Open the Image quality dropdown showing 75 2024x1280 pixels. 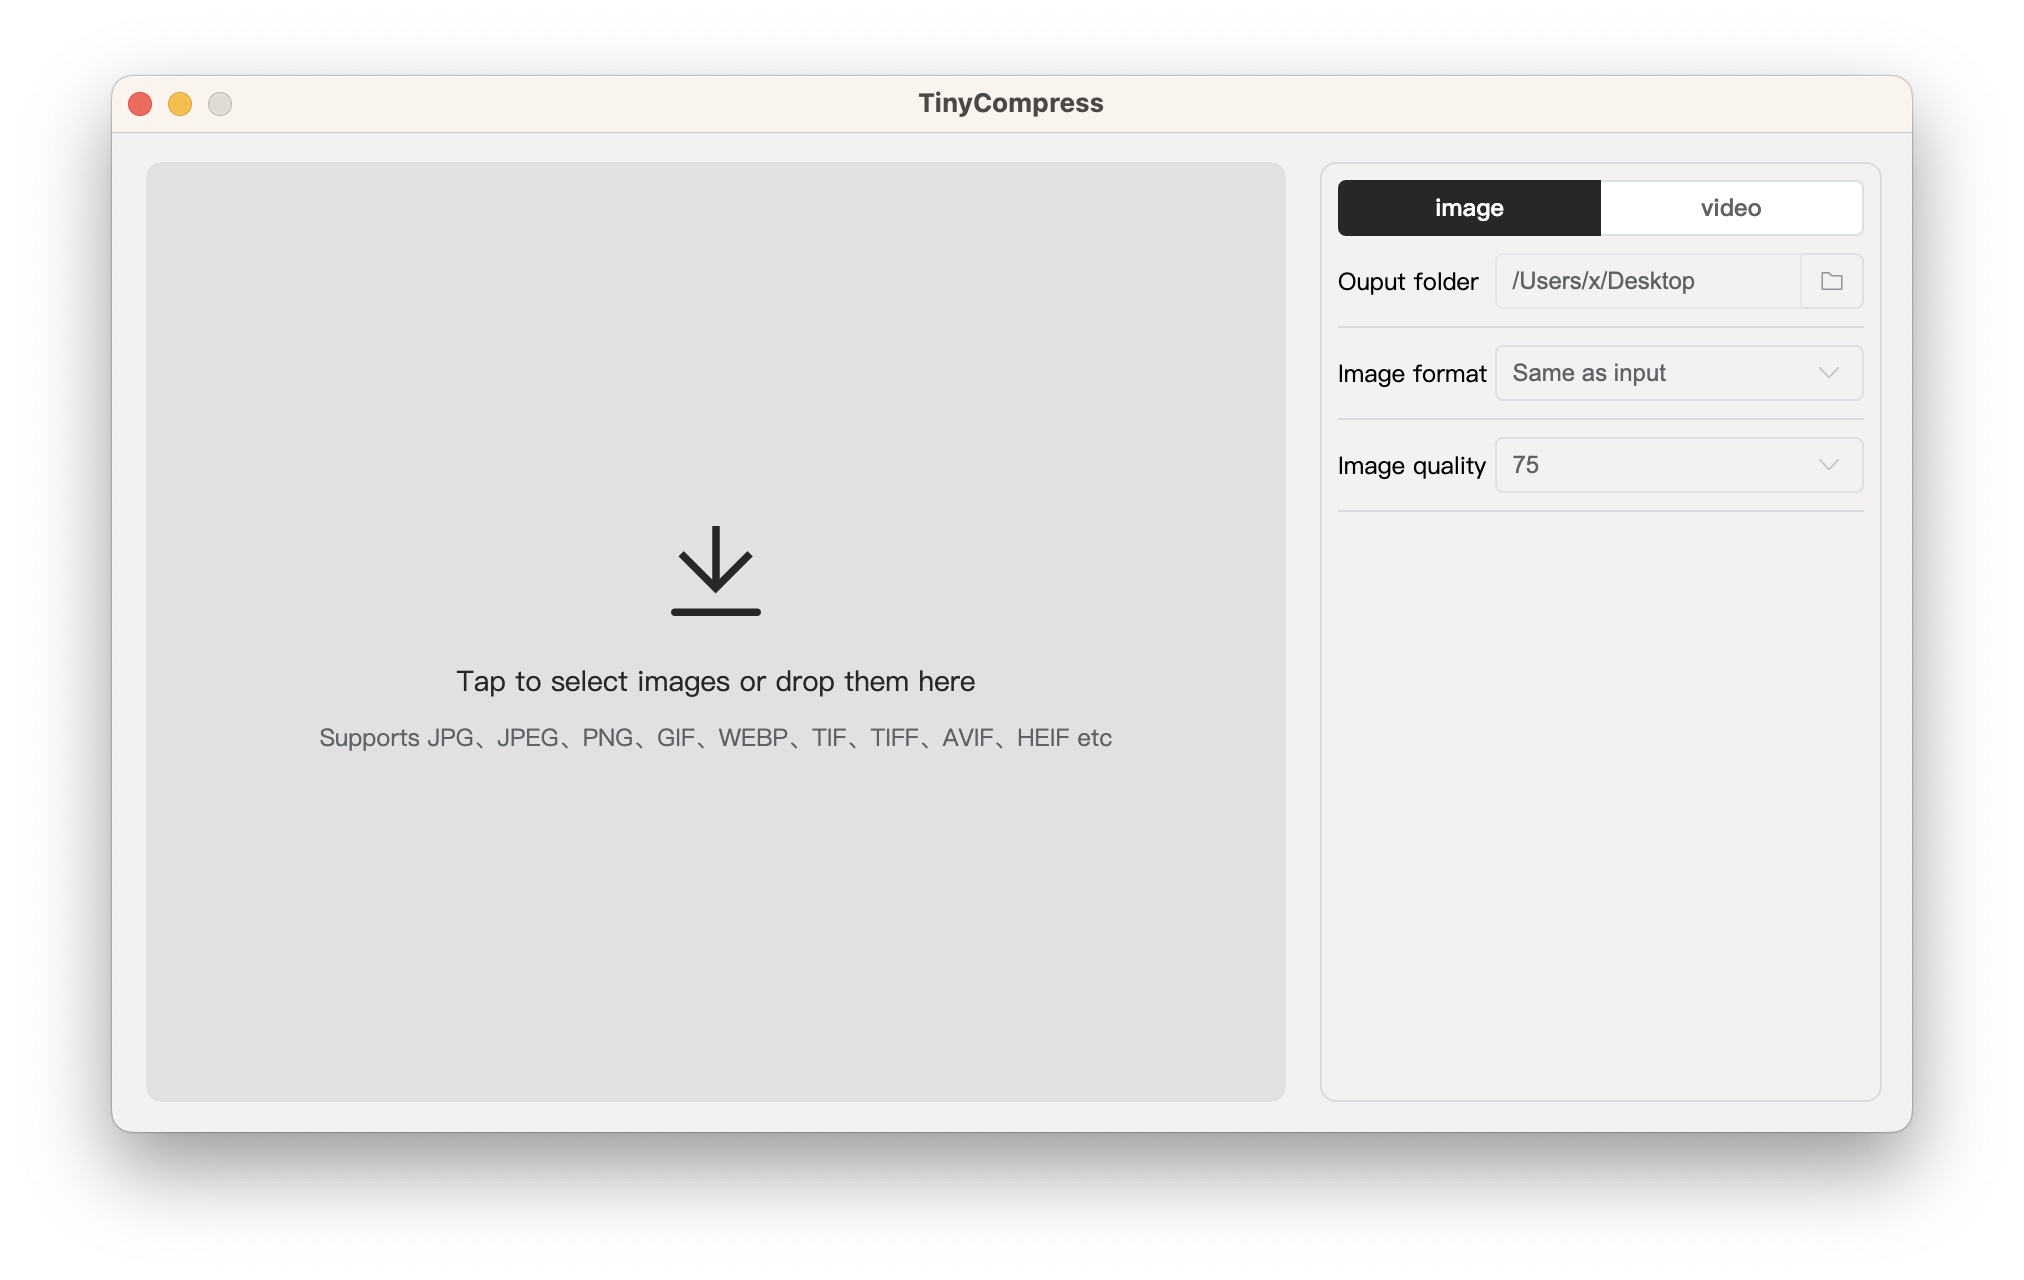1678,465
